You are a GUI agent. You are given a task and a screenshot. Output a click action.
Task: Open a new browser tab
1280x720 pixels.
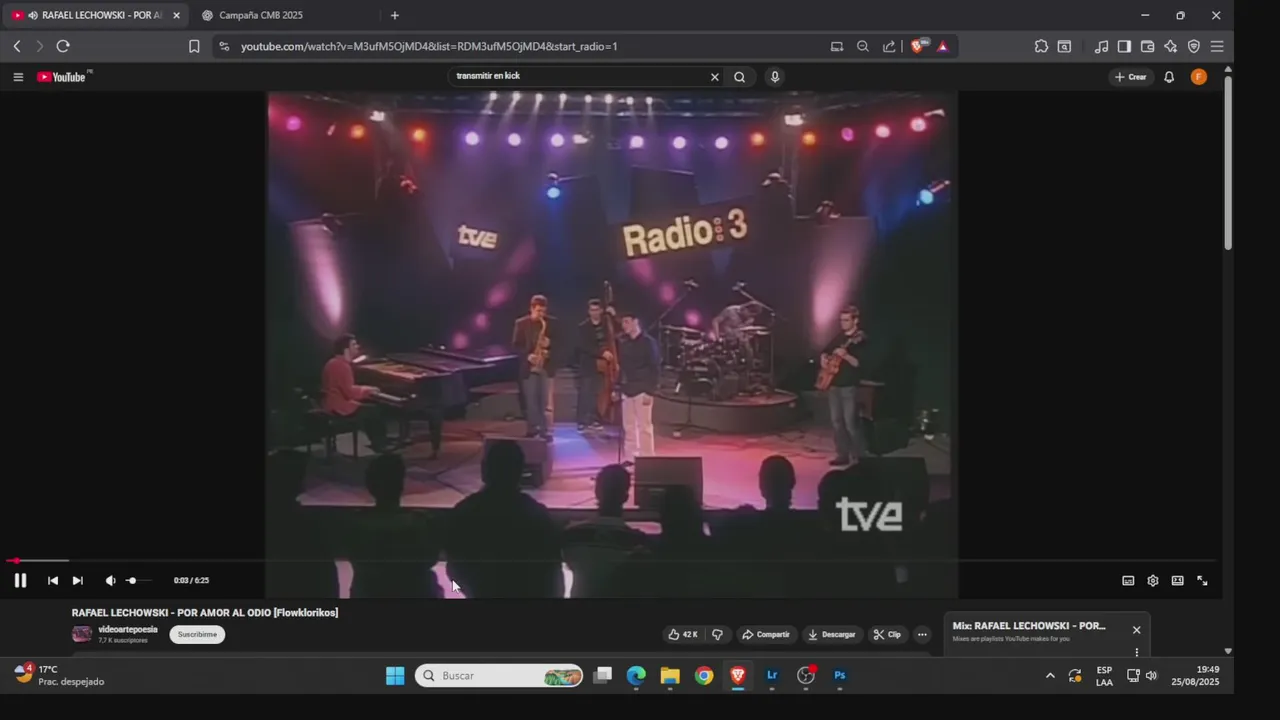pyautogui.click(x=395, y=15)
